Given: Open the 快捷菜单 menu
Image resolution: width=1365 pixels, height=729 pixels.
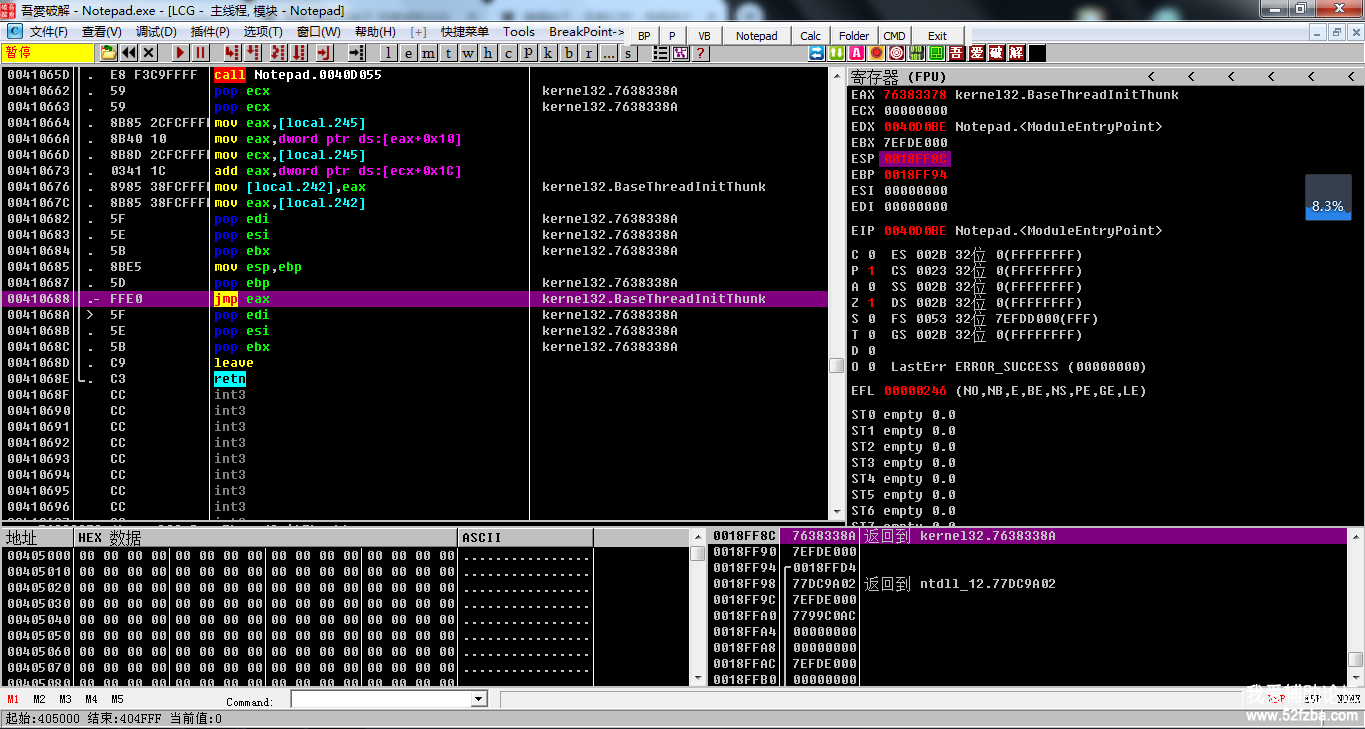Looking at the screenshot, I should (x=465, y=32).
